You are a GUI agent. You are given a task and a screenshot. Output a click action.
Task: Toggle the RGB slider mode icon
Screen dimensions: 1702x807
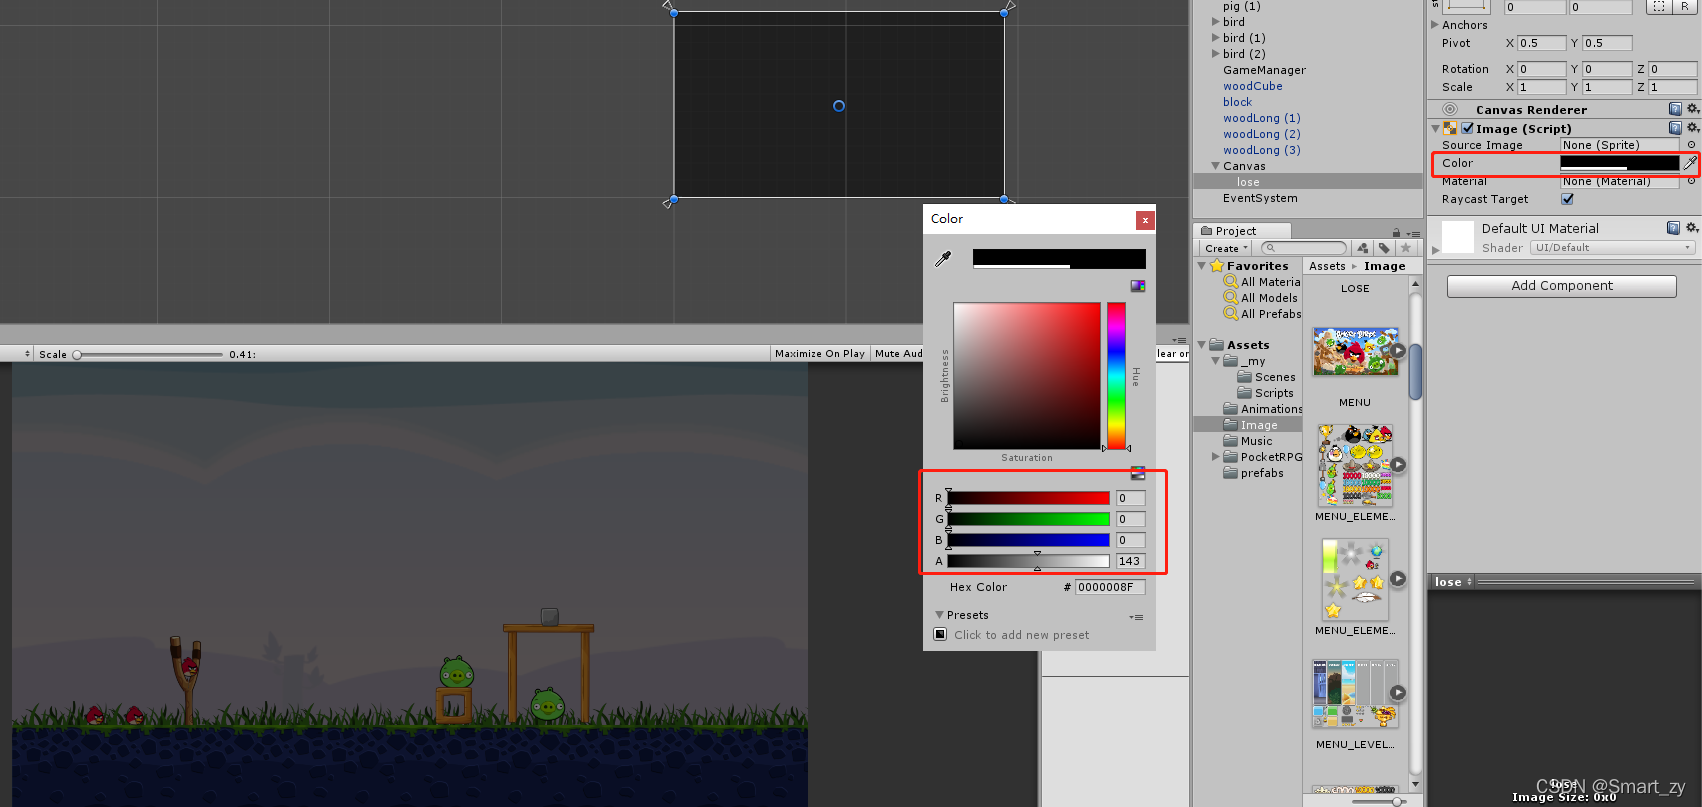[1137, 473]
